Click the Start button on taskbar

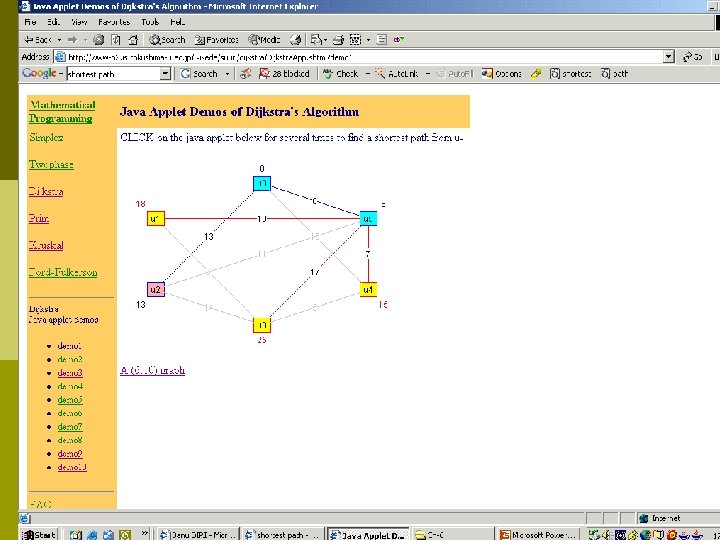(39, 534)
